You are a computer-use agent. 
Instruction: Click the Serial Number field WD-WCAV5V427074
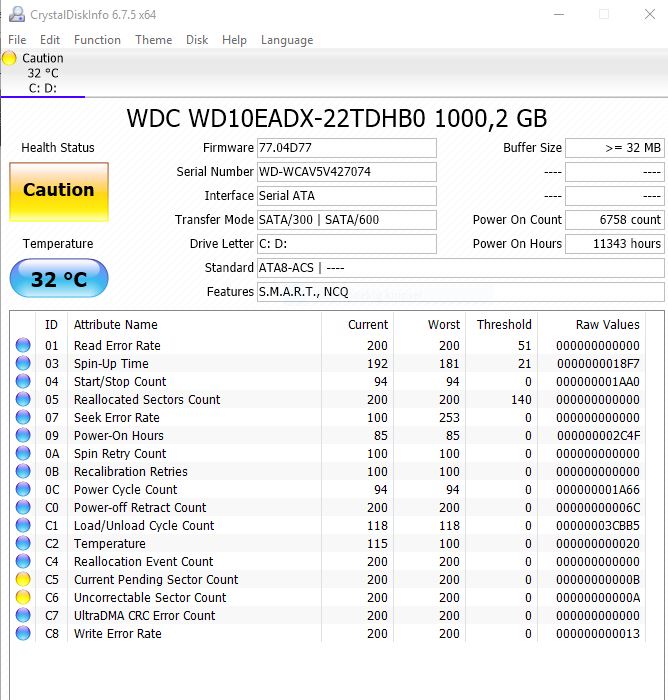[x=347, y=172]
